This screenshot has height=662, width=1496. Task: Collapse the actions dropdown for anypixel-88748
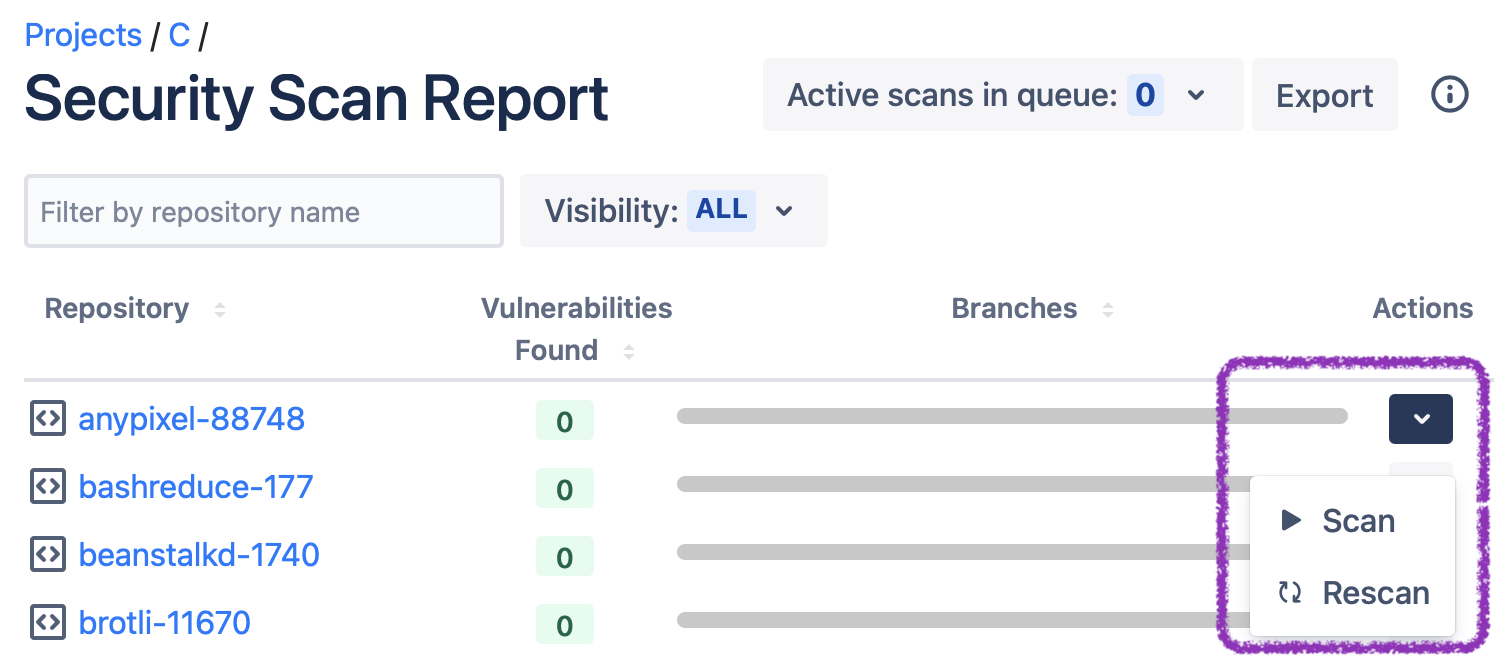pyautogui.click(x=1420, y=419)
